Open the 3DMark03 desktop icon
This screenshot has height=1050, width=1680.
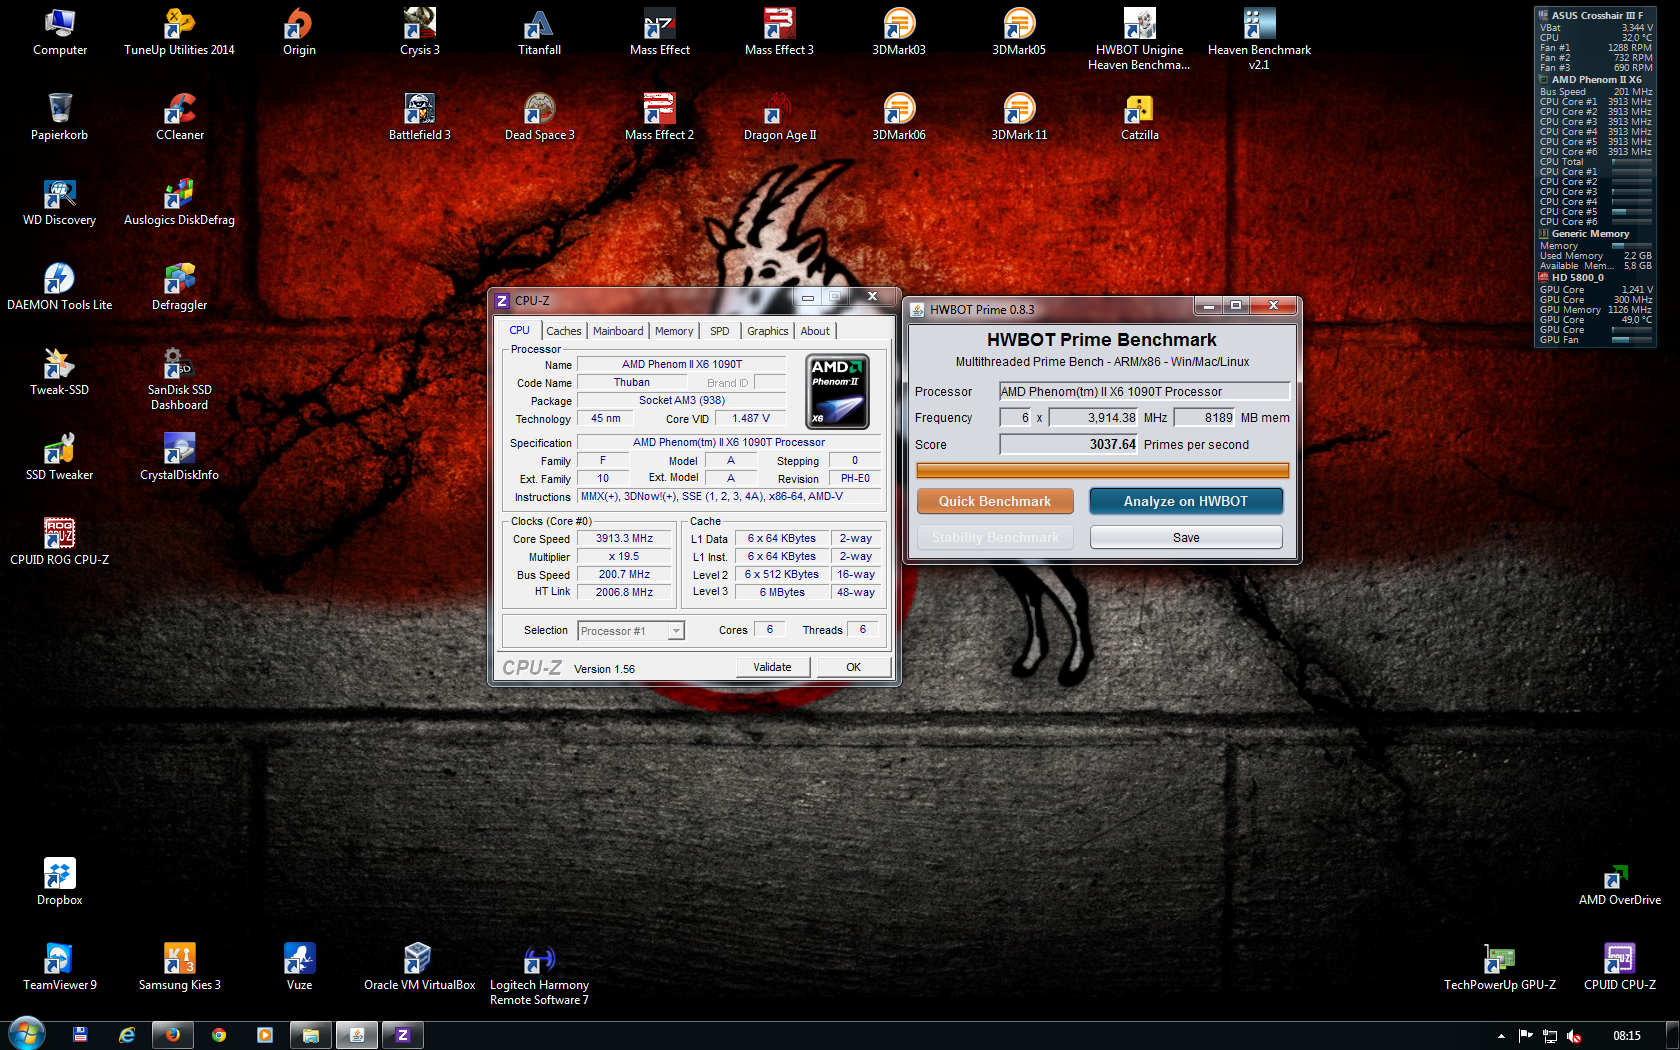coord(899,32)
